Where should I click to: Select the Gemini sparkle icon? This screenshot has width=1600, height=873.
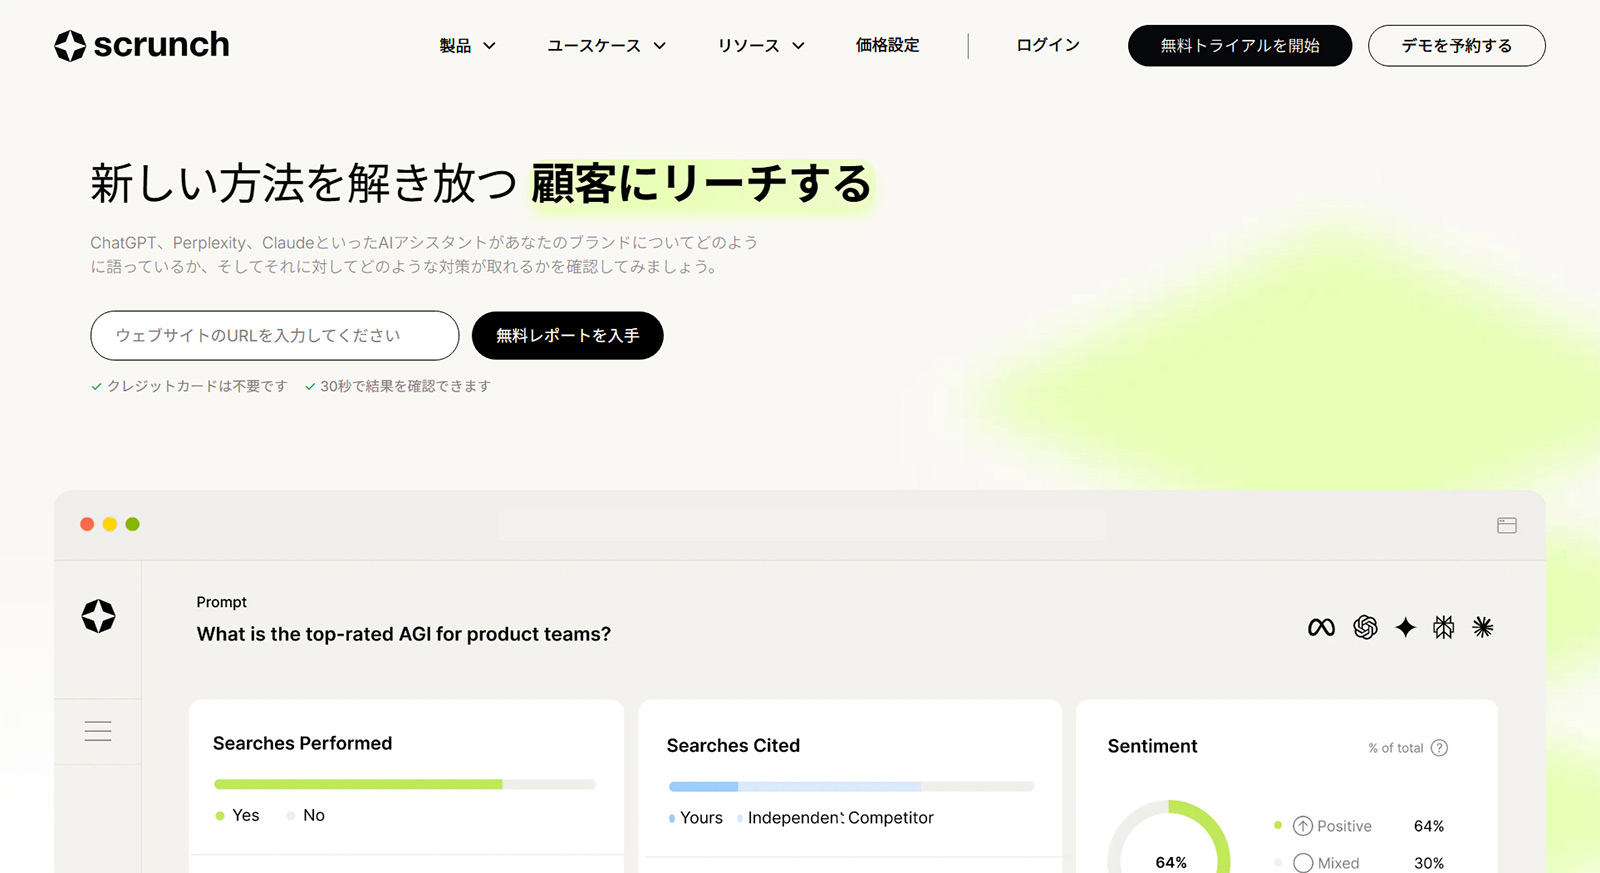(1406, 627)
